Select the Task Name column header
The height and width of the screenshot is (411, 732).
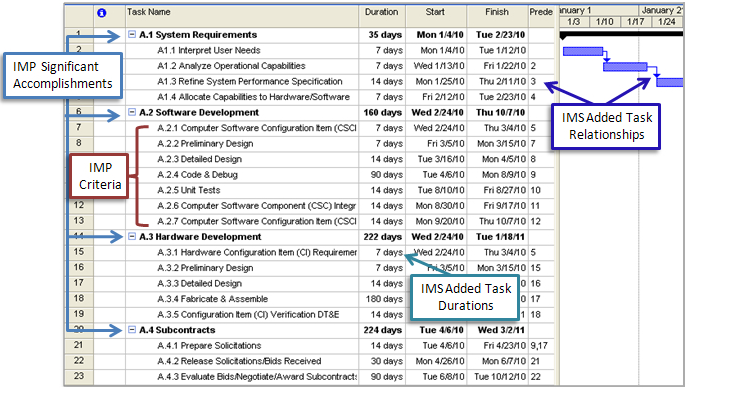[x=240, y=14]
